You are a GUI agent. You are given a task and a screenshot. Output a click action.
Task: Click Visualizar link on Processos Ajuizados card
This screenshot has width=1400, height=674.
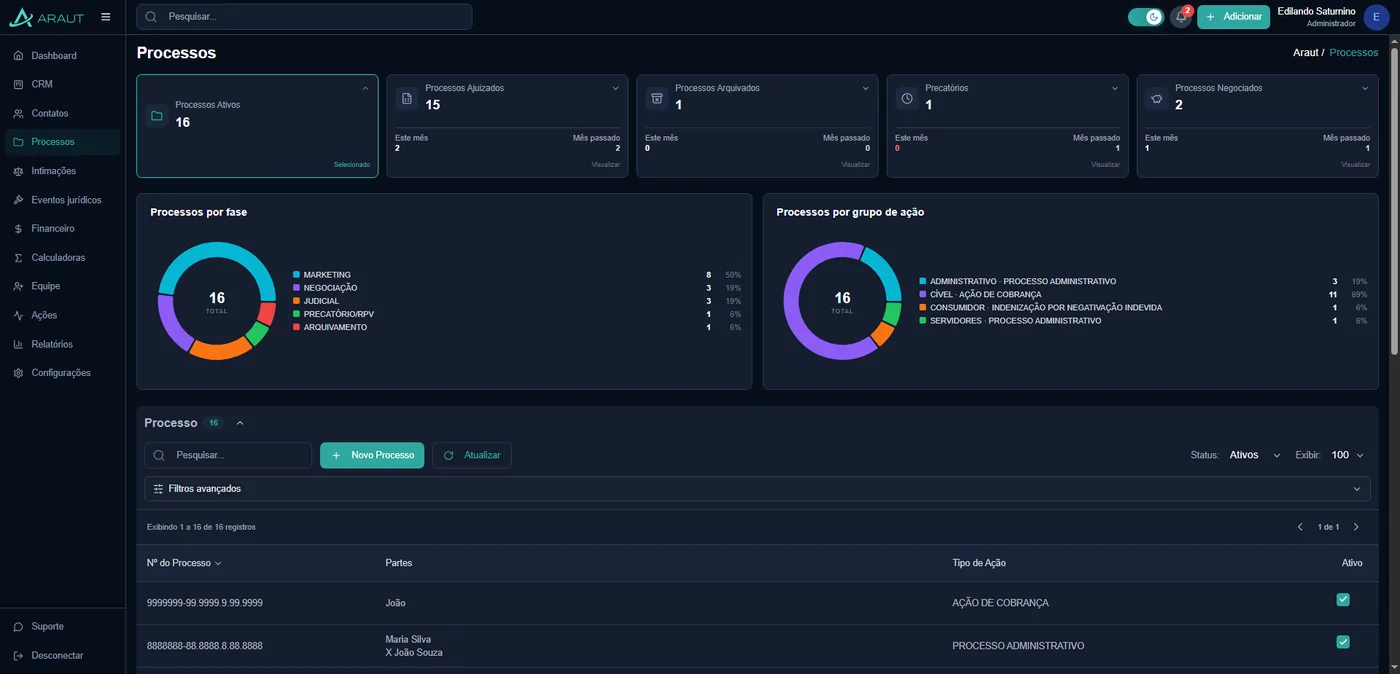605,165
